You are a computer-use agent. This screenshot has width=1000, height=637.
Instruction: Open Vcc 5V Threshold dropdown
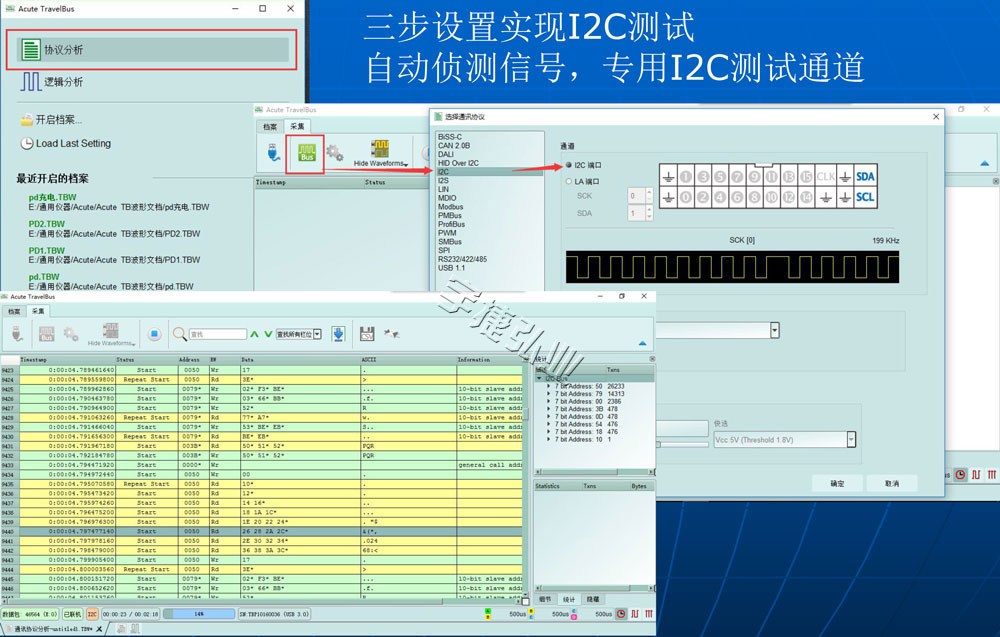pos(850,439)
